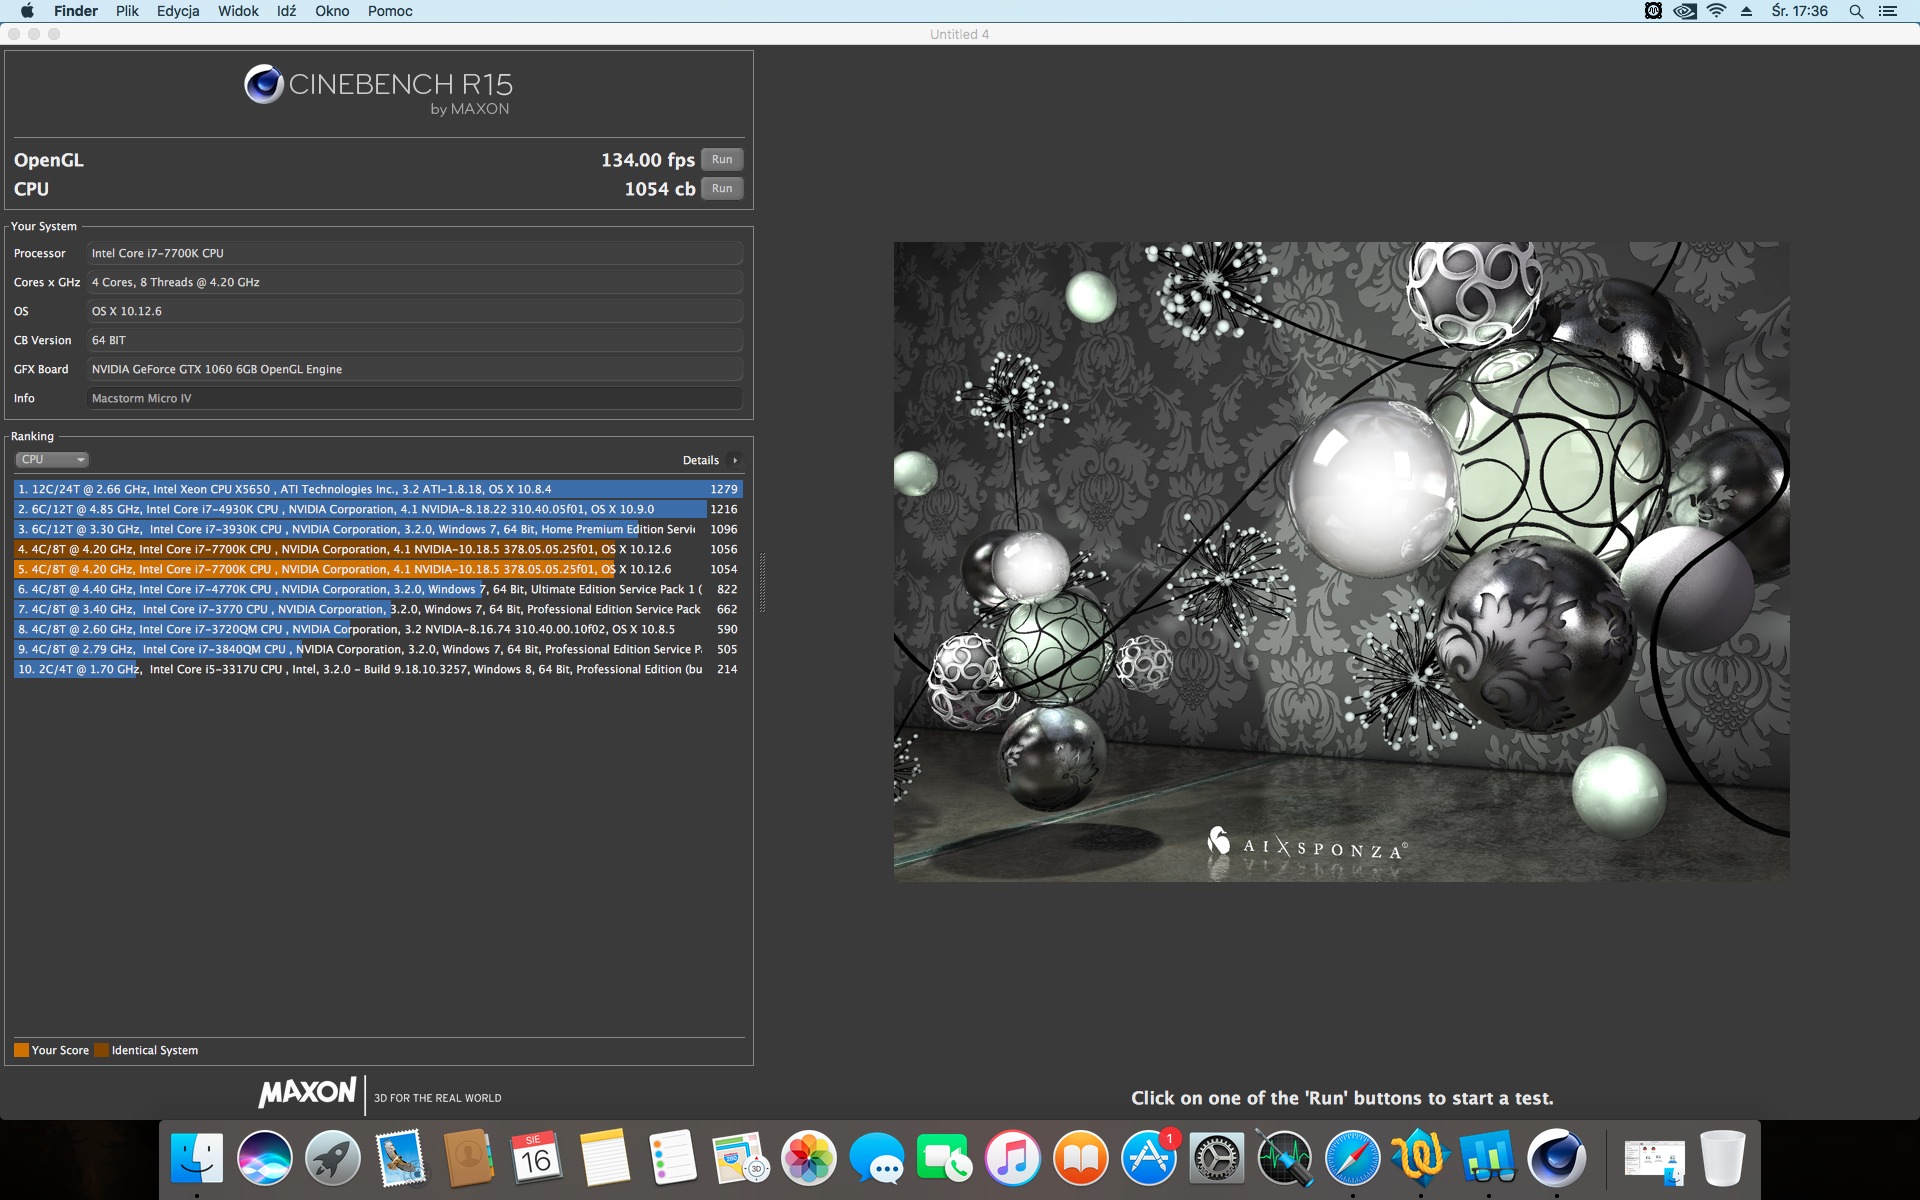This screenshot has width=1920, height=1200.
Task: Open the Widok menu
Action: [x=238, y=11]
